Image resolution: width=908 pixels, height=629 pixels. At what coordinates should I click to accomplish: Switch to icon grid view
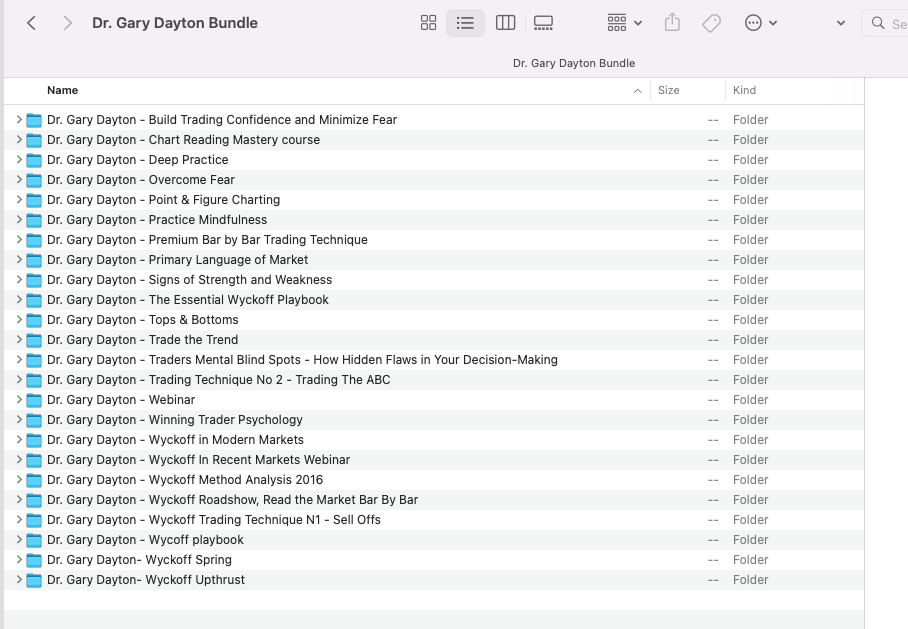(x=428, y=23)
